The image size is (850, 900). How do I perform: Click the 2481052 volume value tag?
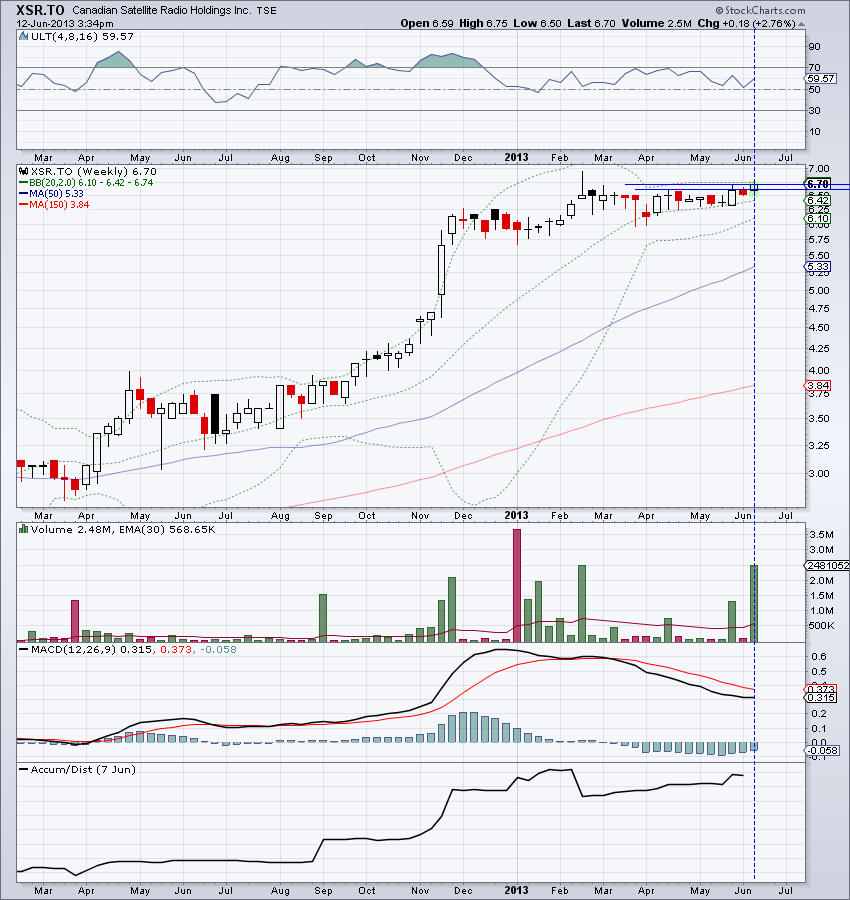[827, 565]
